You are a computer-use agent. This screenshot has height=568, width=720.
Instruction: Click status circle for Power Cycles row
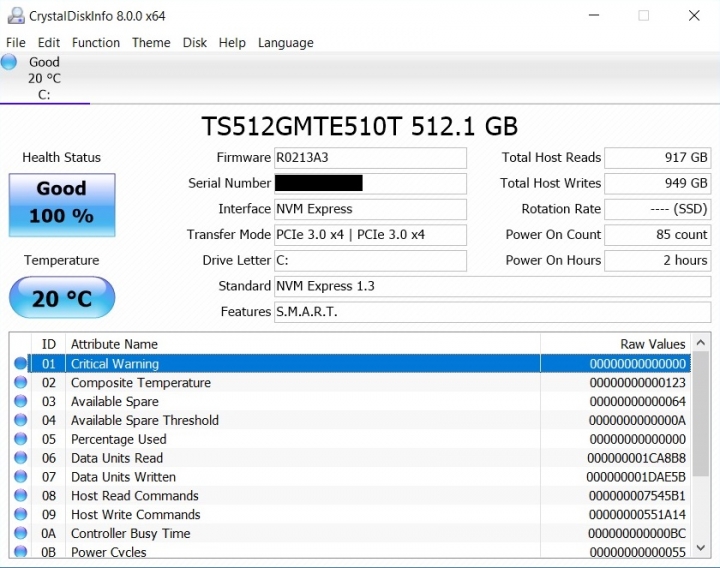pyautogui.click(x=21, y=551)
